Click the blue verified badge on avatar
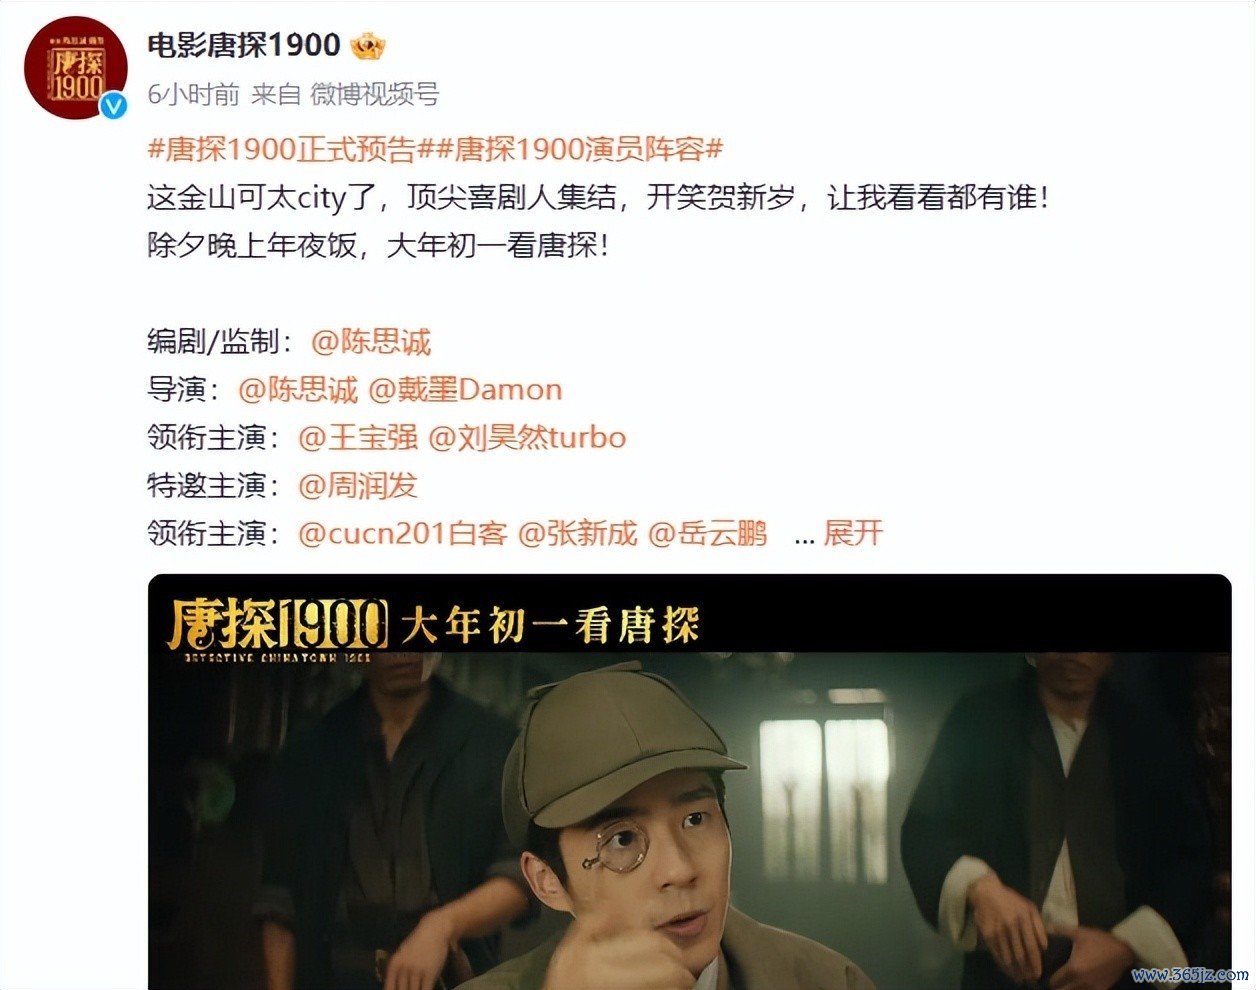Screen dimensions: 1256x990 tap(114, 106)
